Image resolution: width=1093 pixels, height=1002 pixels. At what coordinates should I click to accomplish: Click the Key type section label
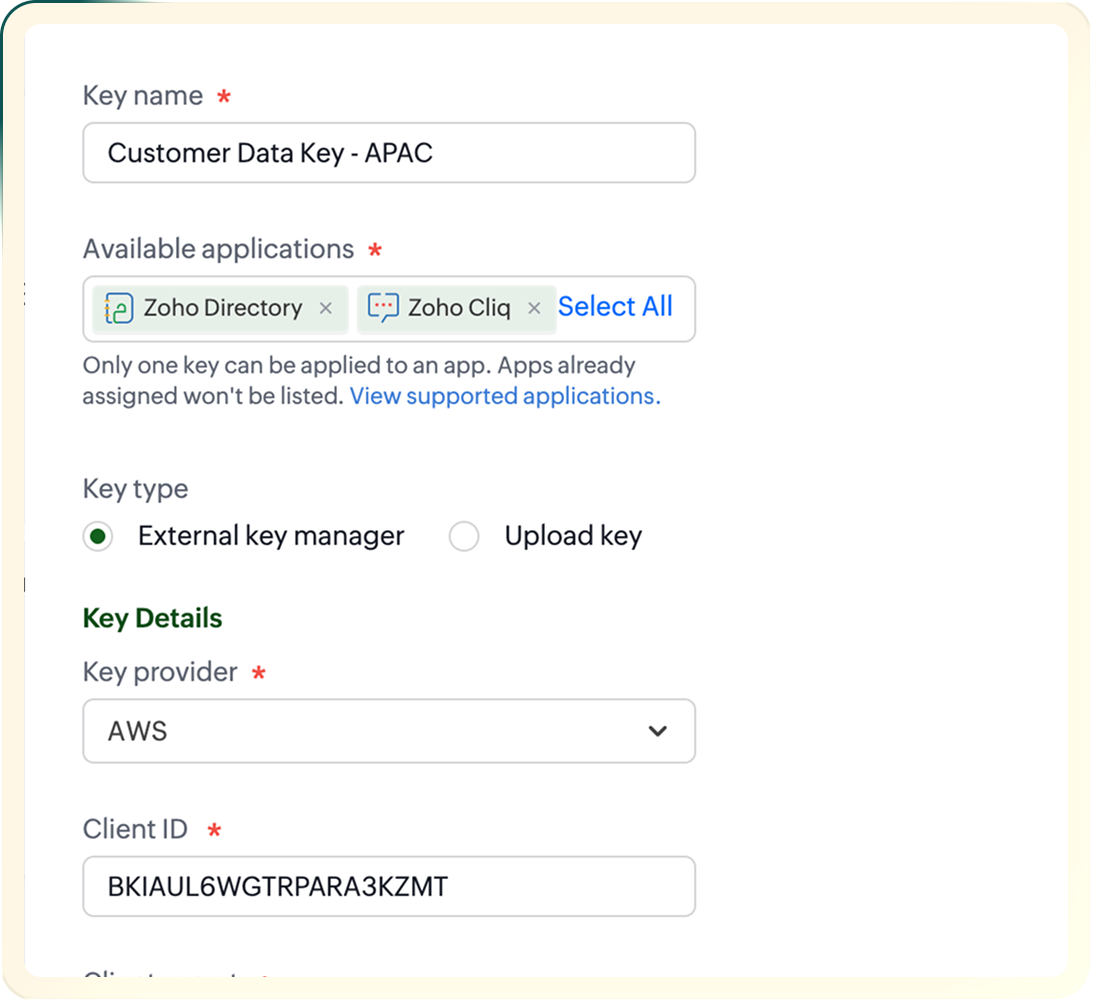[135, 489]
